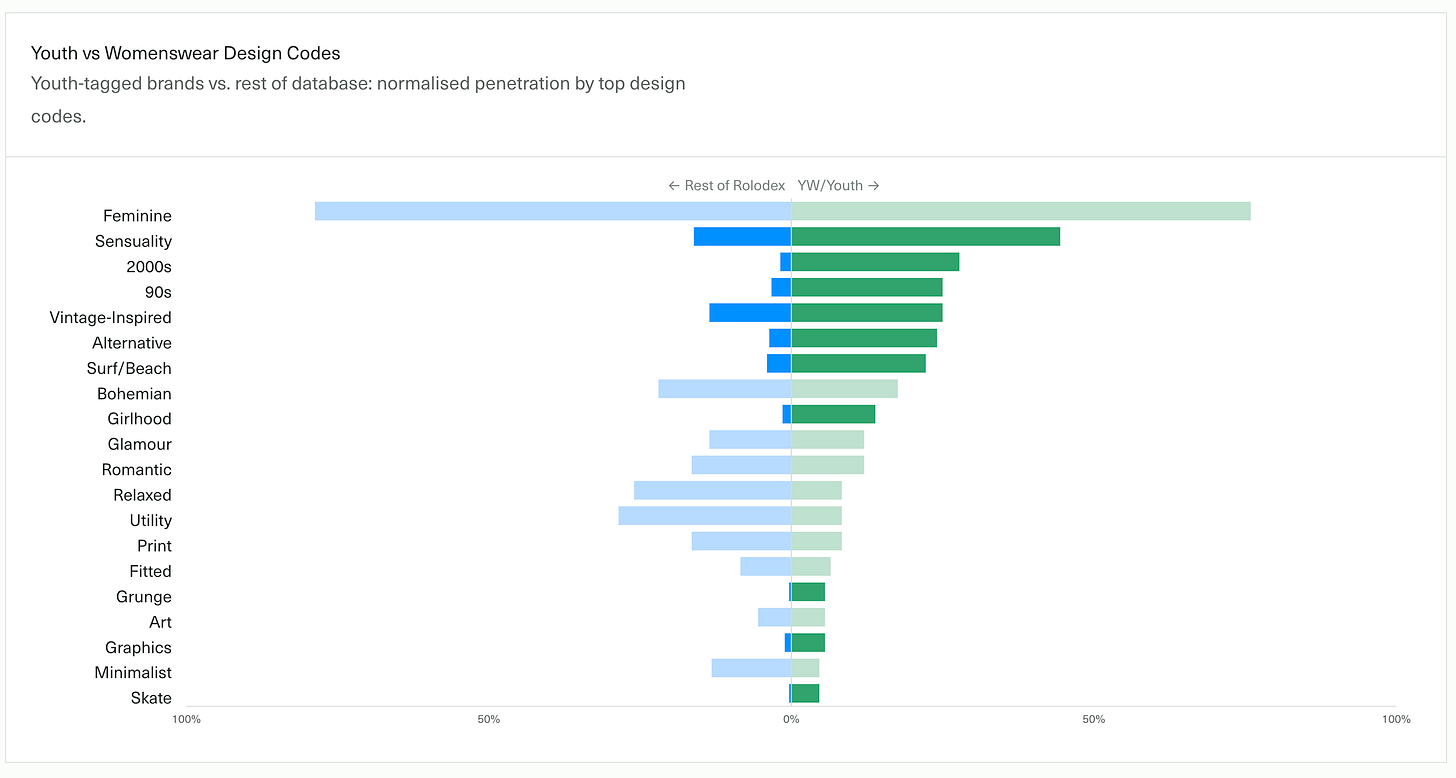
Task: Click the 2000s green bar
Action: 875,262
